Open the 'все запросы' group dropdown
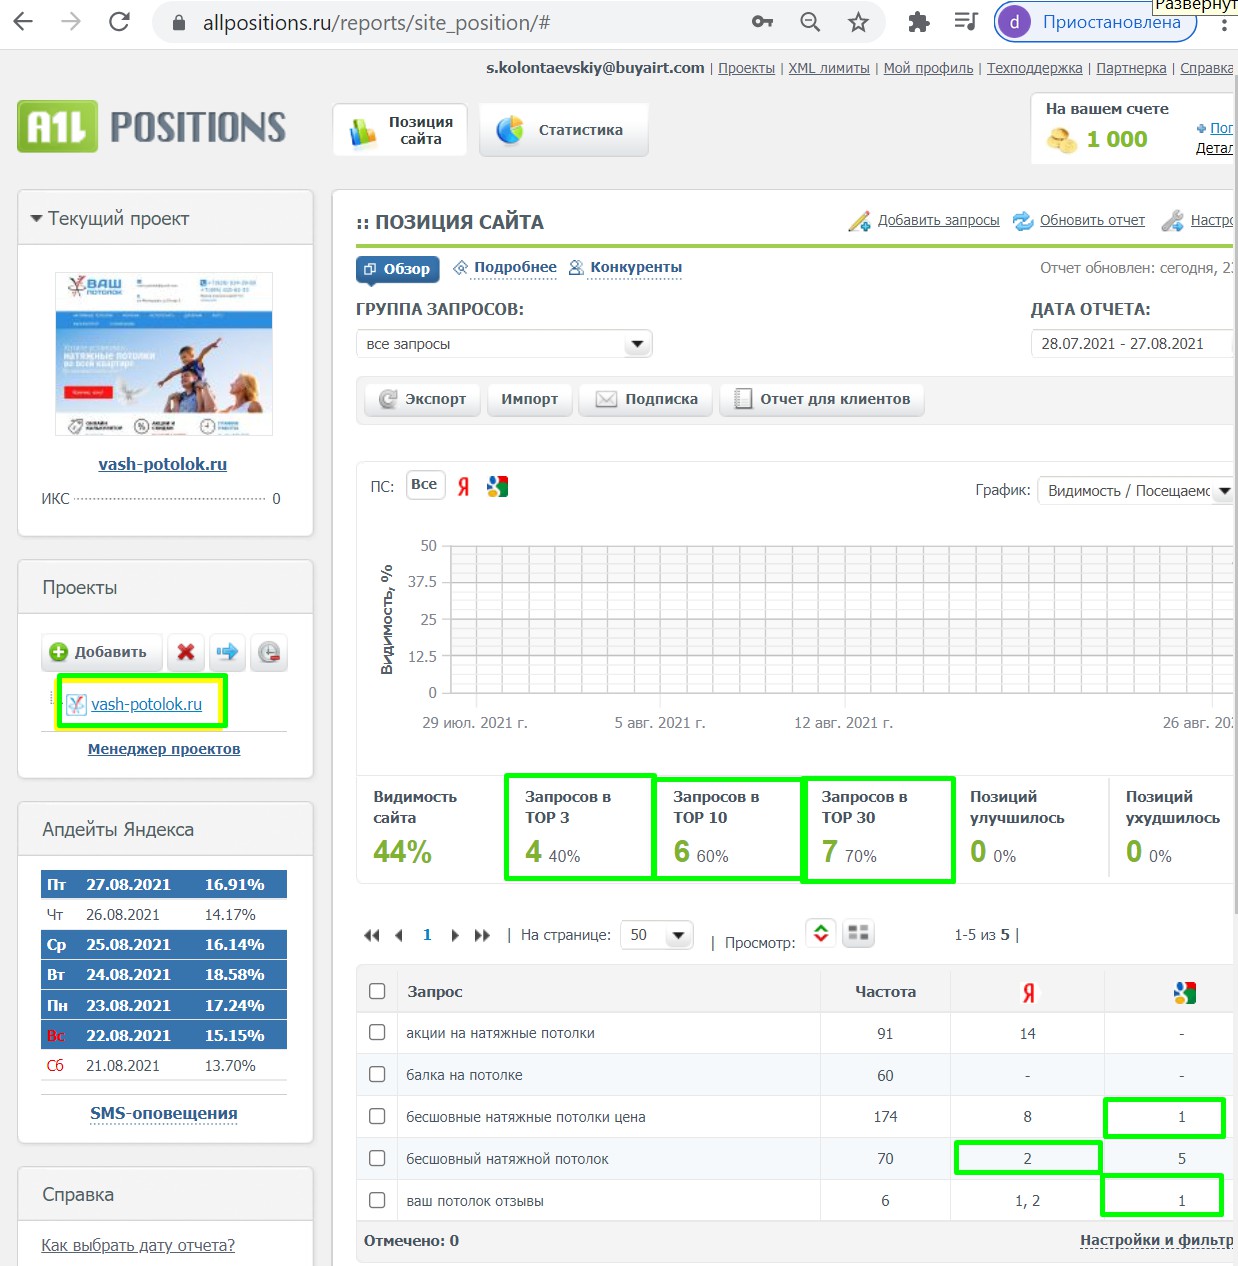The width and height of the screenshot is (1238, 1266). [504, 344]
